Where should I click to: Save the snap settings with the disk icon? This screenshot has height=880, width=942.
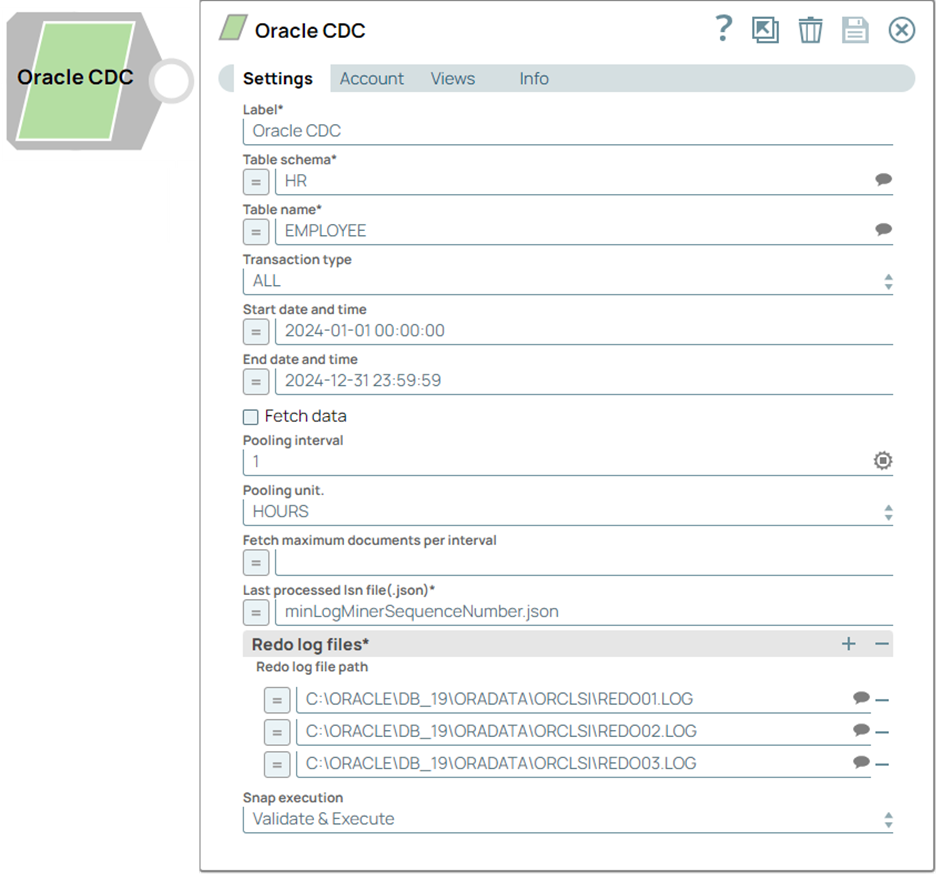coord(855,30)
